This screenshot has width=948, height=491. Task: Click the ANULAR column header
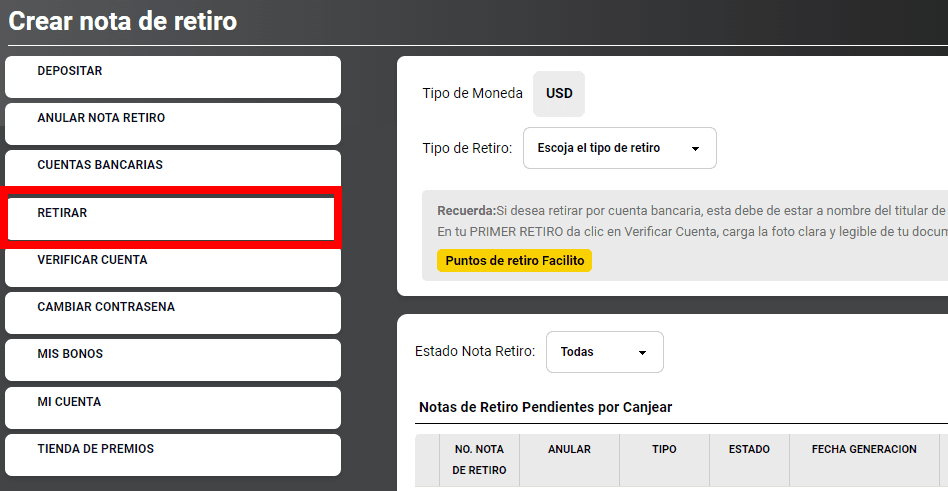(569, 460)
